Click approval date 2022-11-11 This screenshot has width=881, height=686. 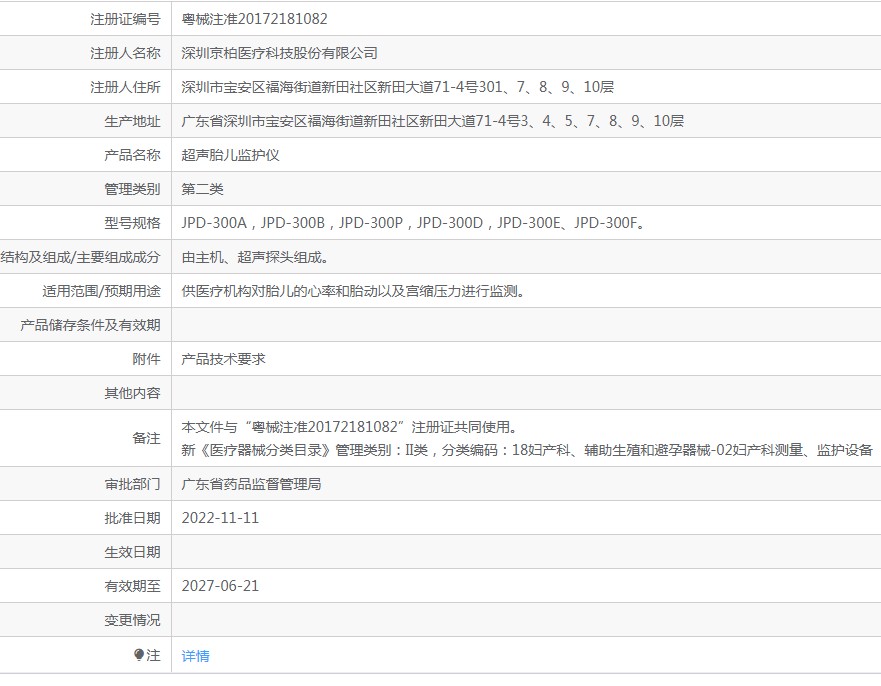[x=220, y=518]
